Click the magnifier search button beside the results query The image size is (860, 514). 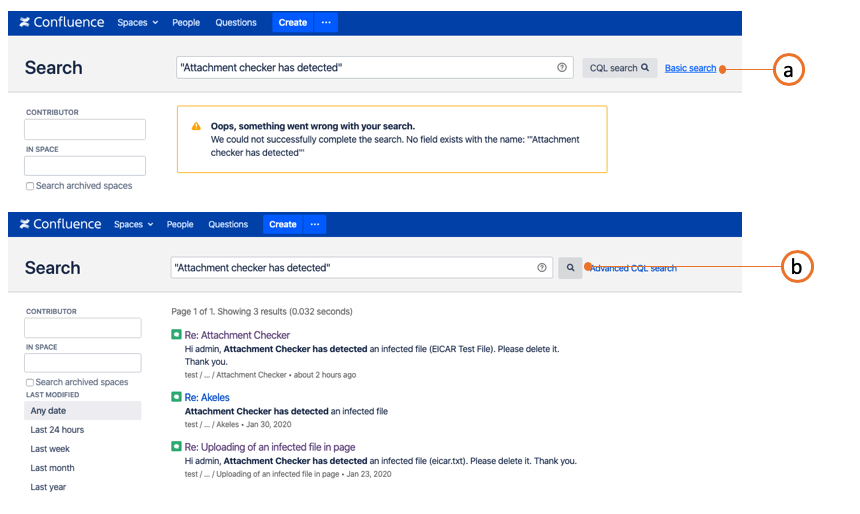570,268
